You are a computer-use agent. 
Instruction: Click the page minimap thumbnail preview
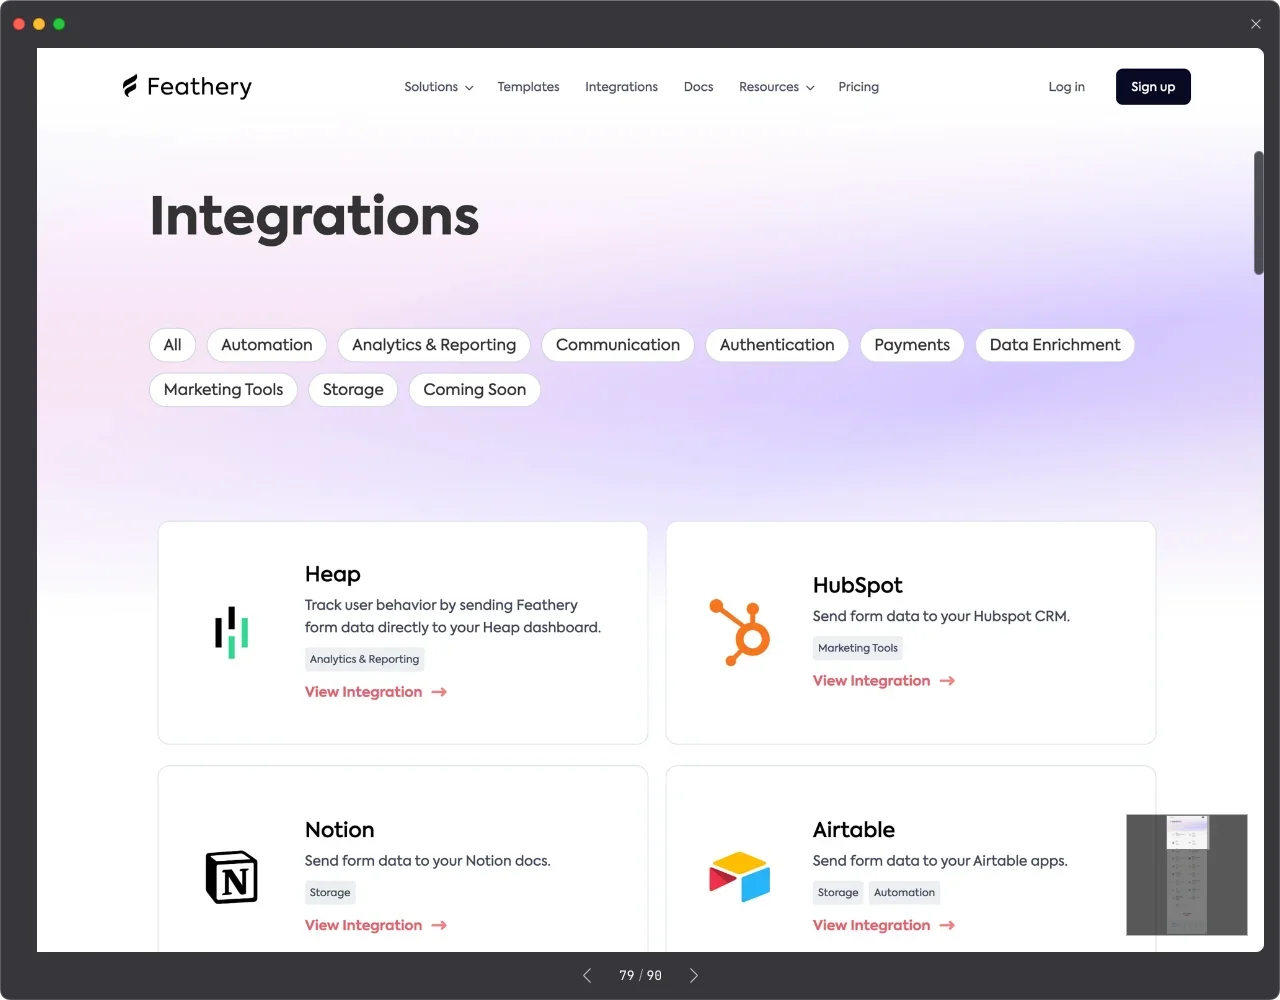pos(1187,875)
